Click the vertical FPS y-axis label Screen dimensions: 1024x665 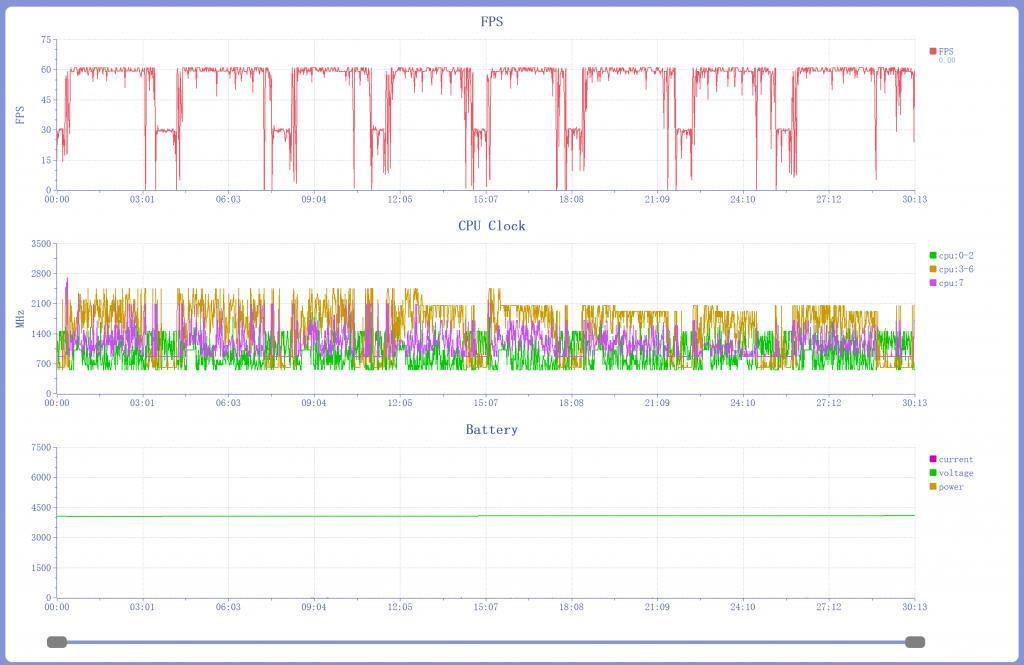tap(20, 115)
